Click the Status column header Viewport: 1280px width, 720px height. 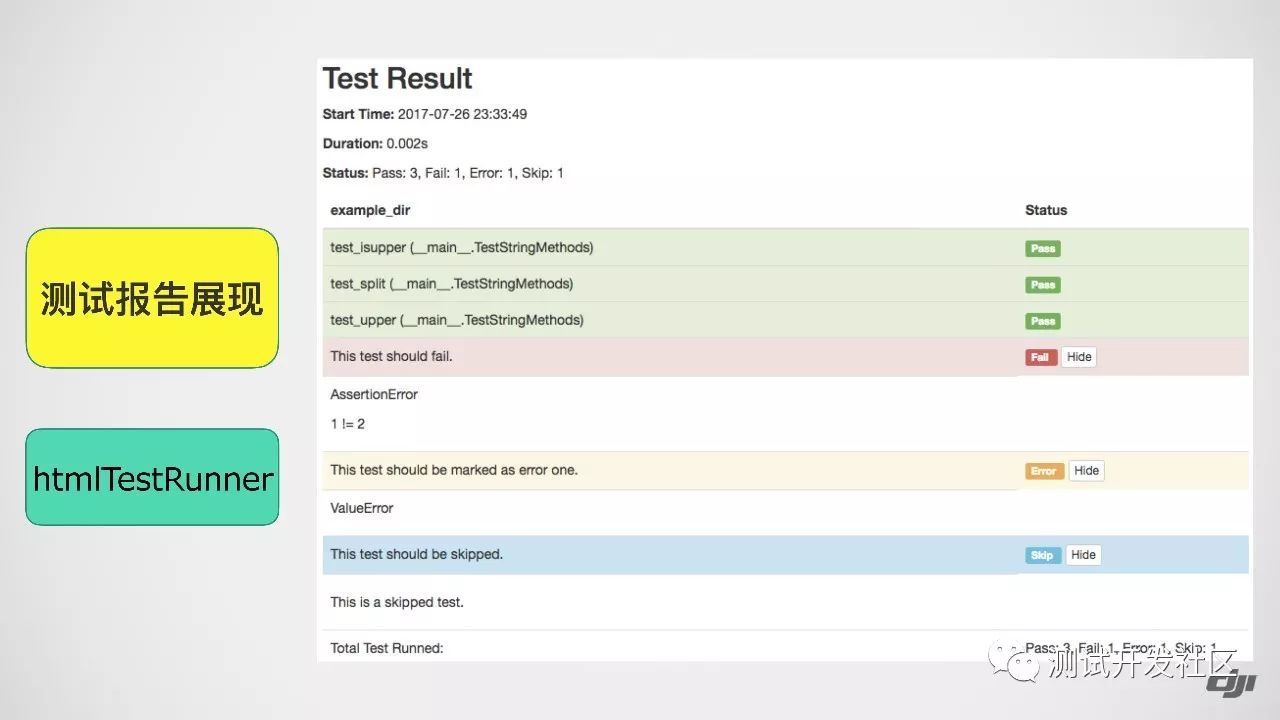point(1046,210)
